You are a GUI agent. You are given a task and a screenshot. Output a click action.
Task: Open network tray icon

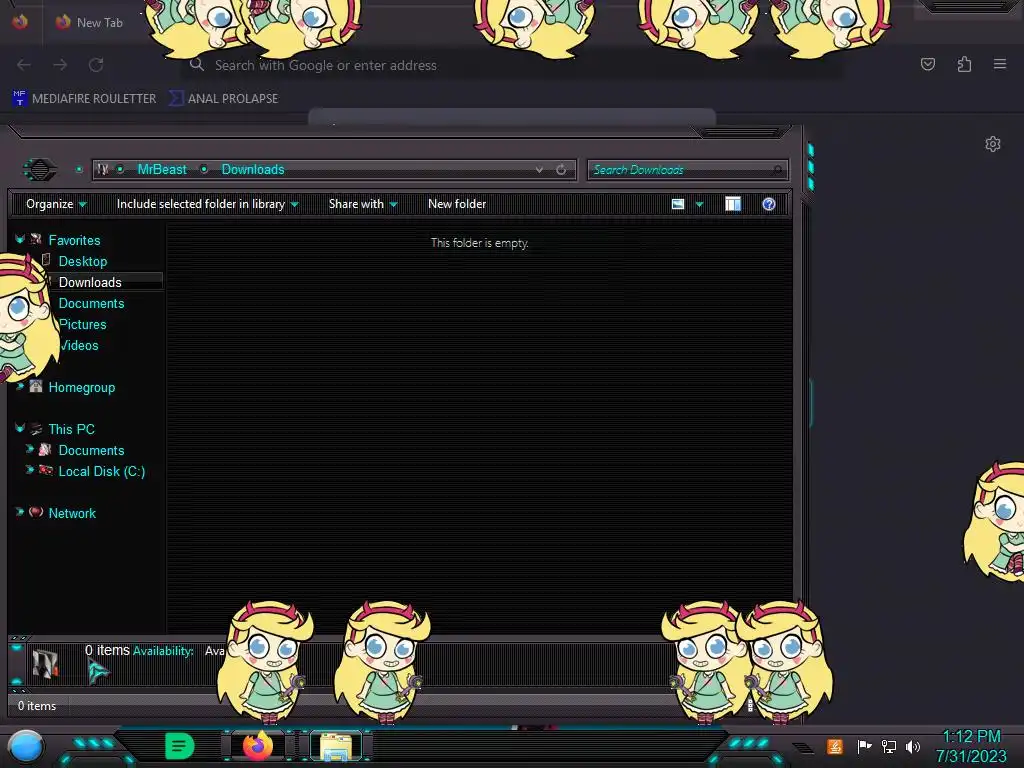click(x=888, y=746)
